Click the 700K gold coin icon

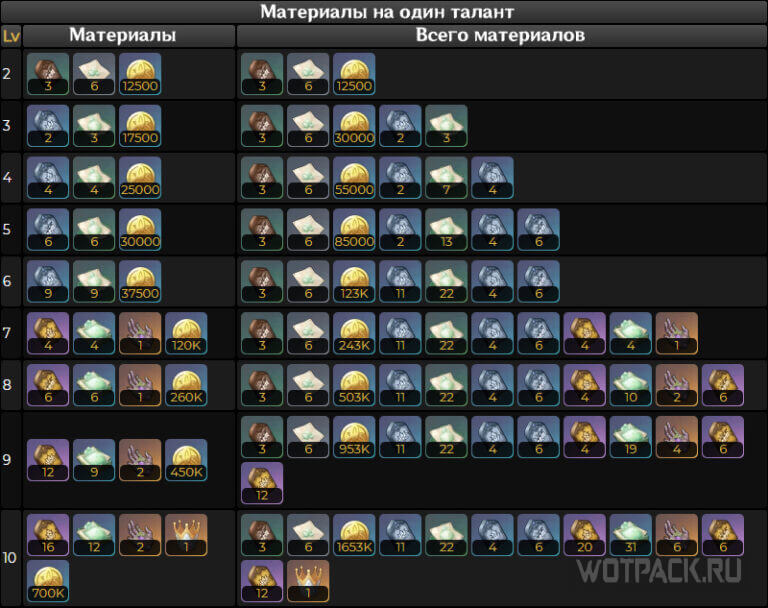coord(47,581)
